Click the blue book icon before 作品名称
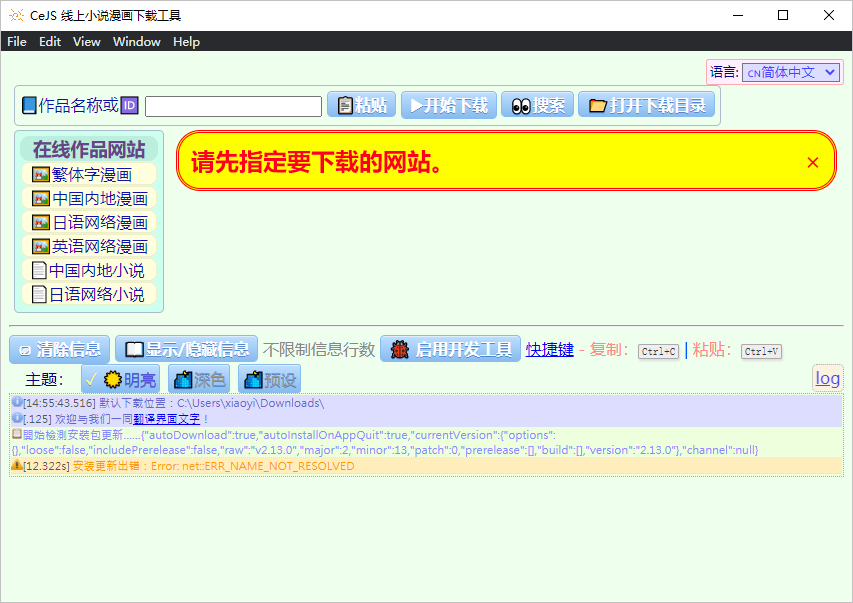This screenshot has width=853, height=603. [29, 106]
